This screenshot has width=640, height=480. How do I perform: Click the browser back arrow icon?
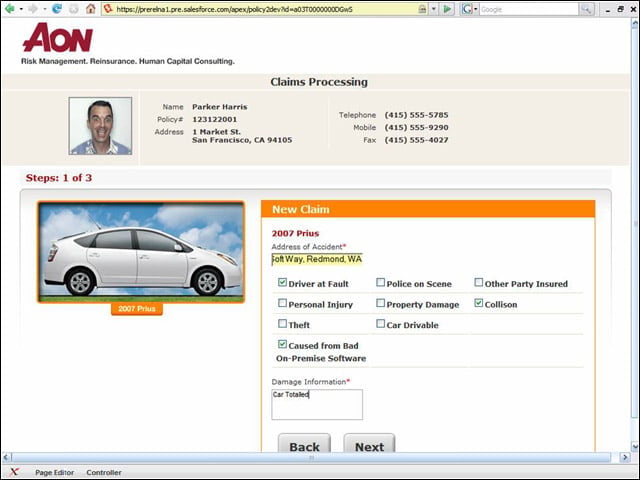9,9
